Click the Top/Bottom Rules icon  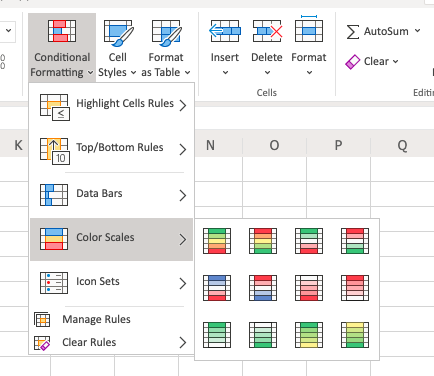click(x=55, y=151)
